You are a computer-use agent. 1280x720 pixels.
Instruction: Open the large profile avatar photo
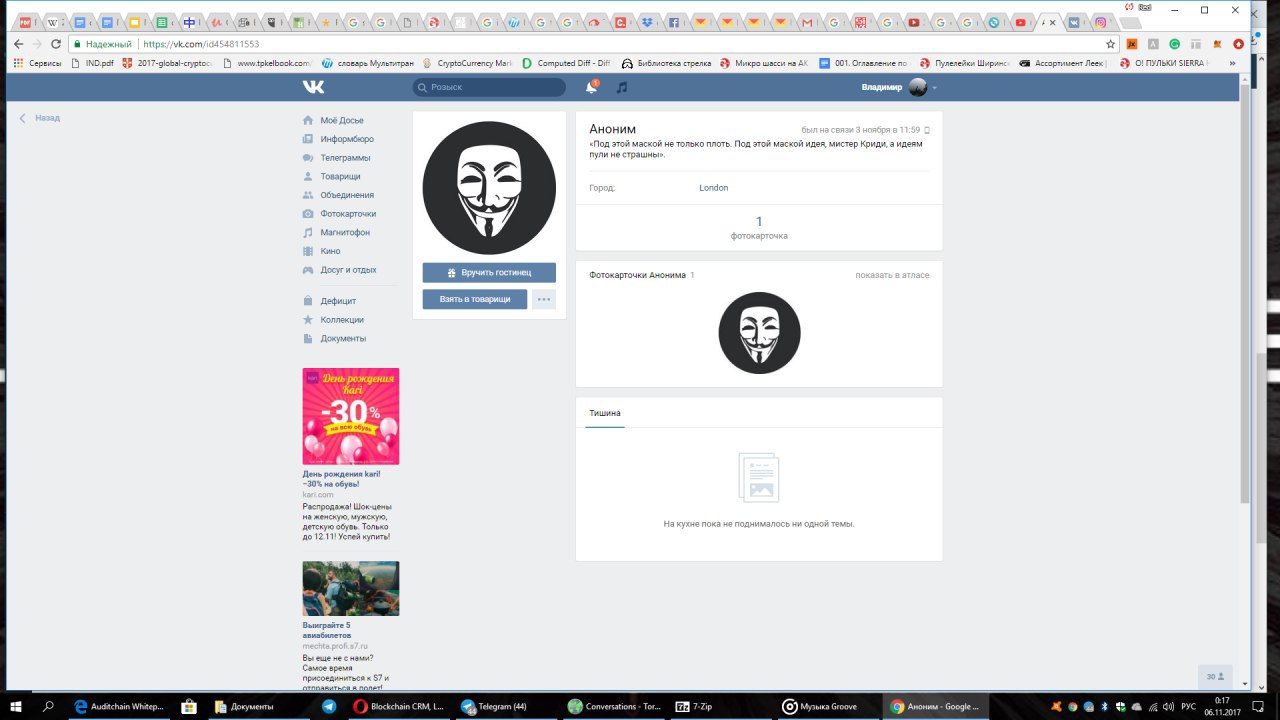pos(489,188)
